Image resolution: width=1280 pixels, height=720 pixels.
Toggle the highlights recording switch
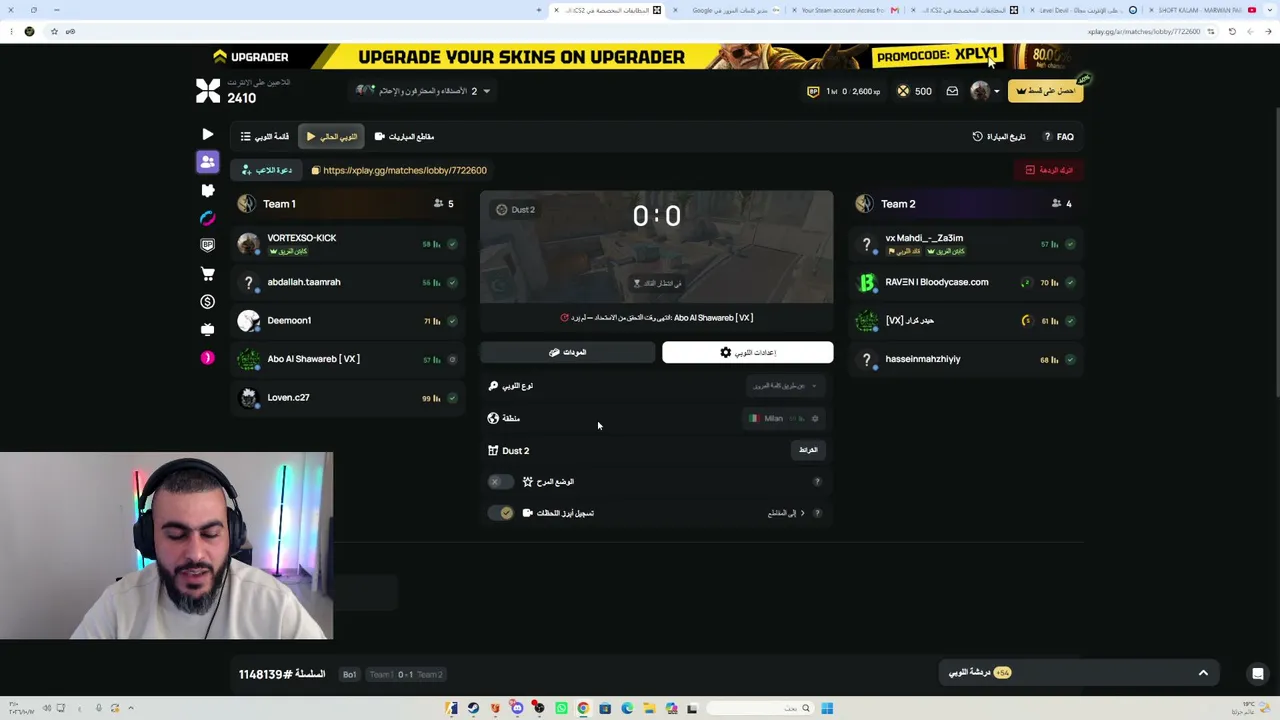coord(500,513)
